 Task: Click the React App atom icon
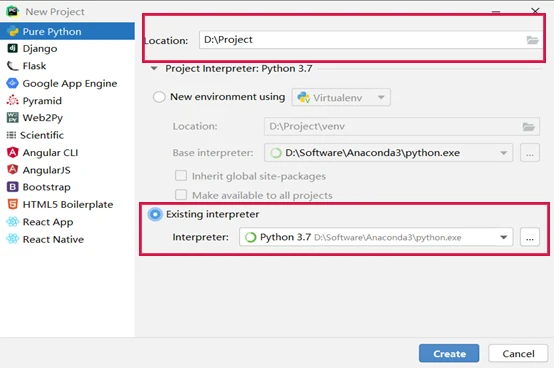pyautogui.click(x=12, y=222)
